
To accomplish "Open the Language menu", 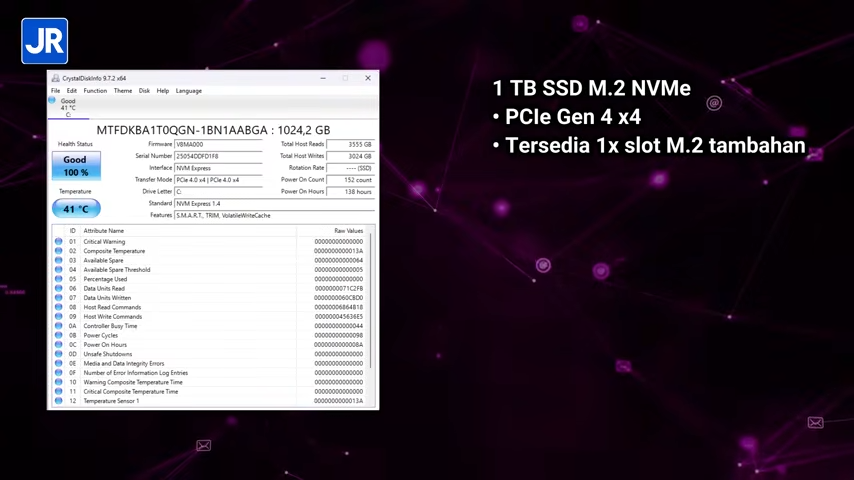I will (x=188, y=91).
